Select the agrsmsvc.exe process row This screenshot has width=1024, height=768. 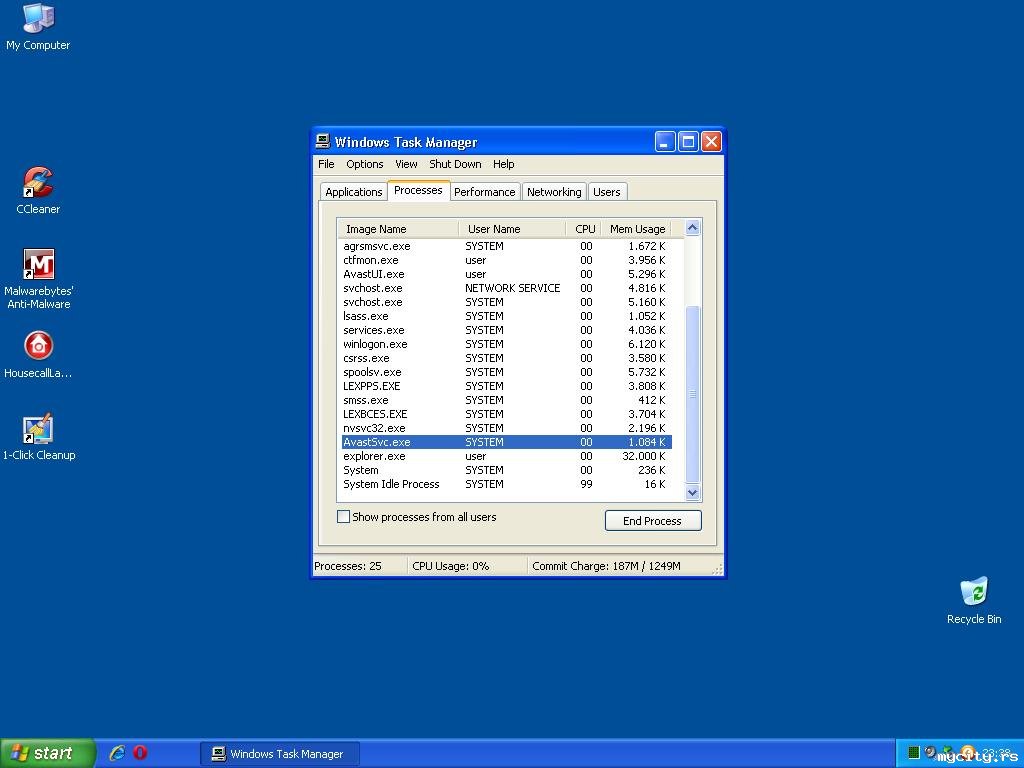[506, 246]
